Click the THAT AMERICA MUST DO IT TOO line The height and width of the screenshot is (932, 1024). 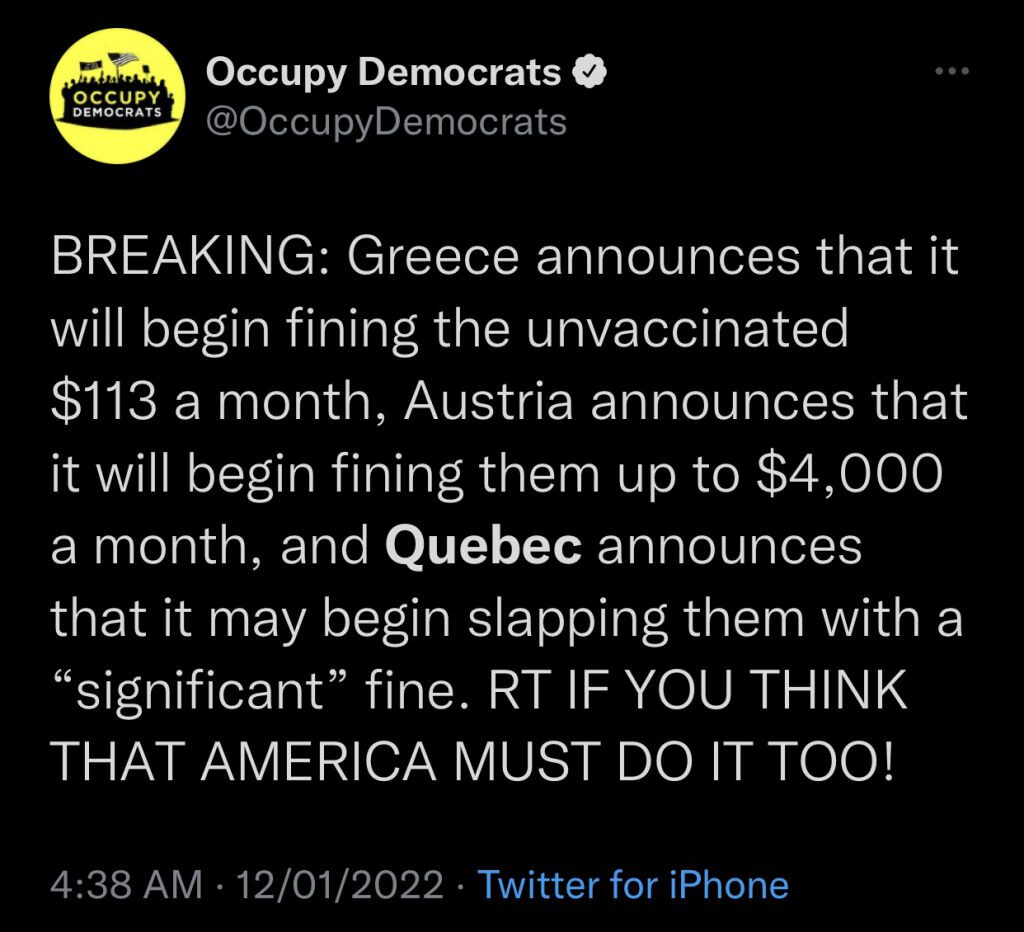click(472, 762)
